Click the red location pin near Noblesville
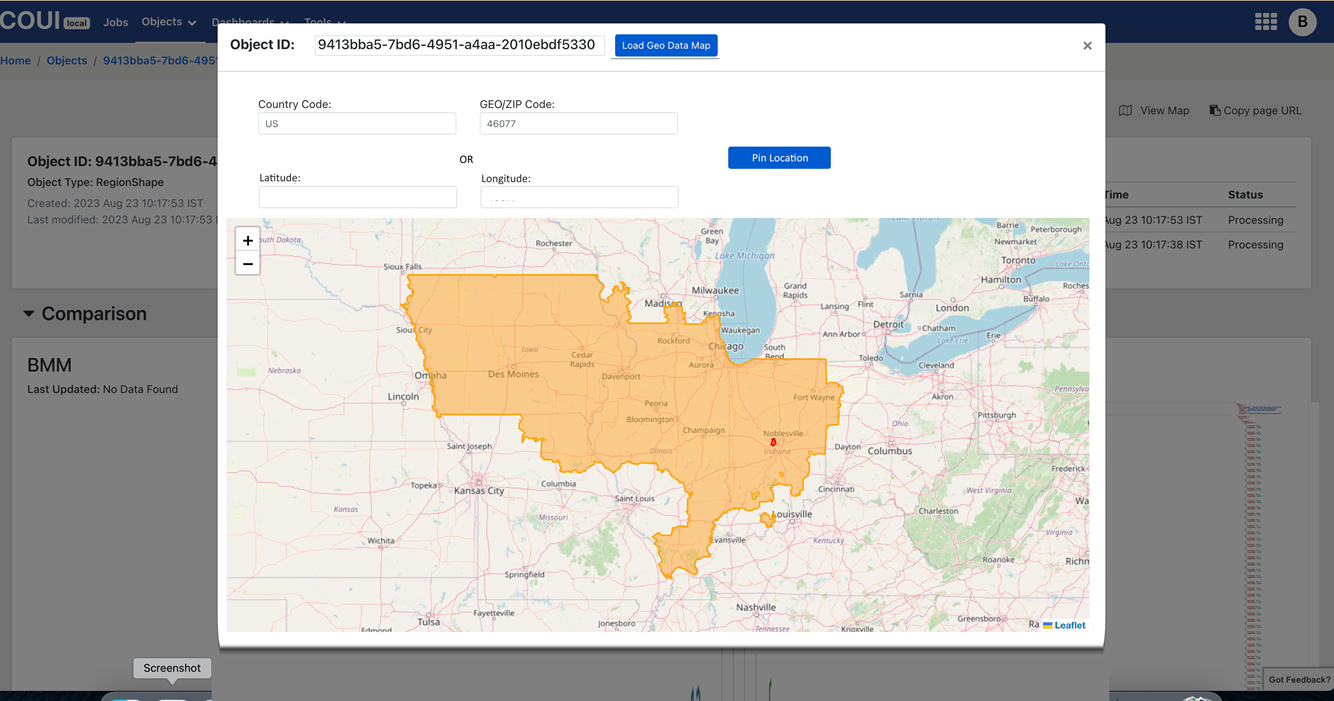This screenshot has height=701, width=1334. pyautogui.click(x=773, y=442)
